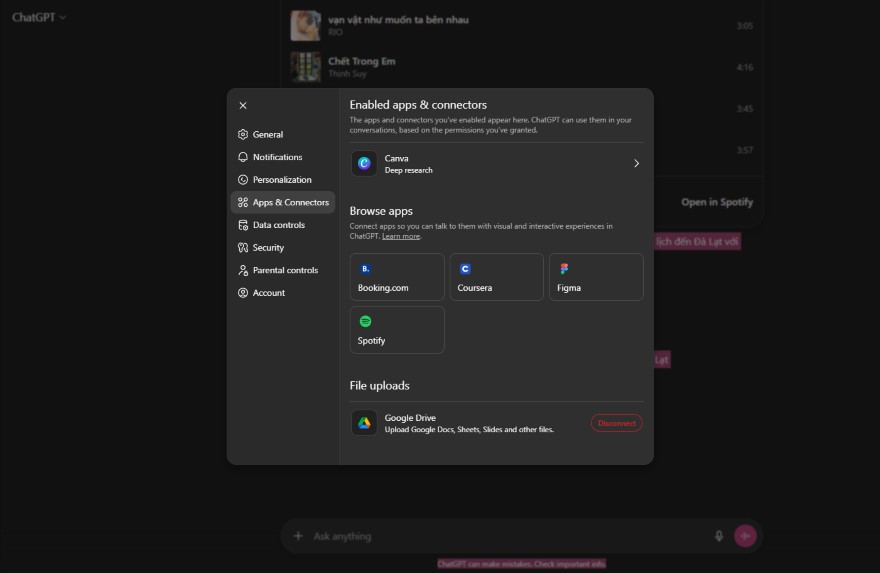Click the microphone dictation icon
This screenshot has width=880, height=573.
(719, 536)
